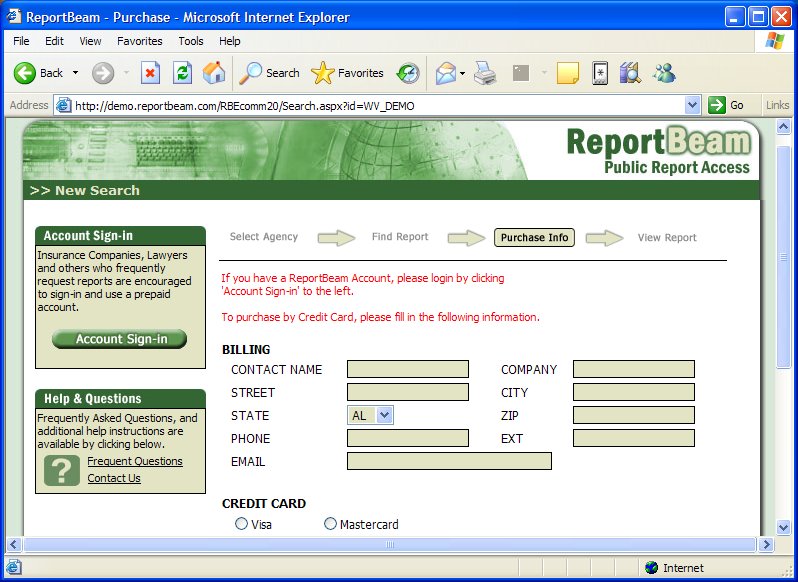The height and width of the screenshot is (582, 798).
Task: Click the New Search header link
Action: pyautogui.click(x=84, y=190)
